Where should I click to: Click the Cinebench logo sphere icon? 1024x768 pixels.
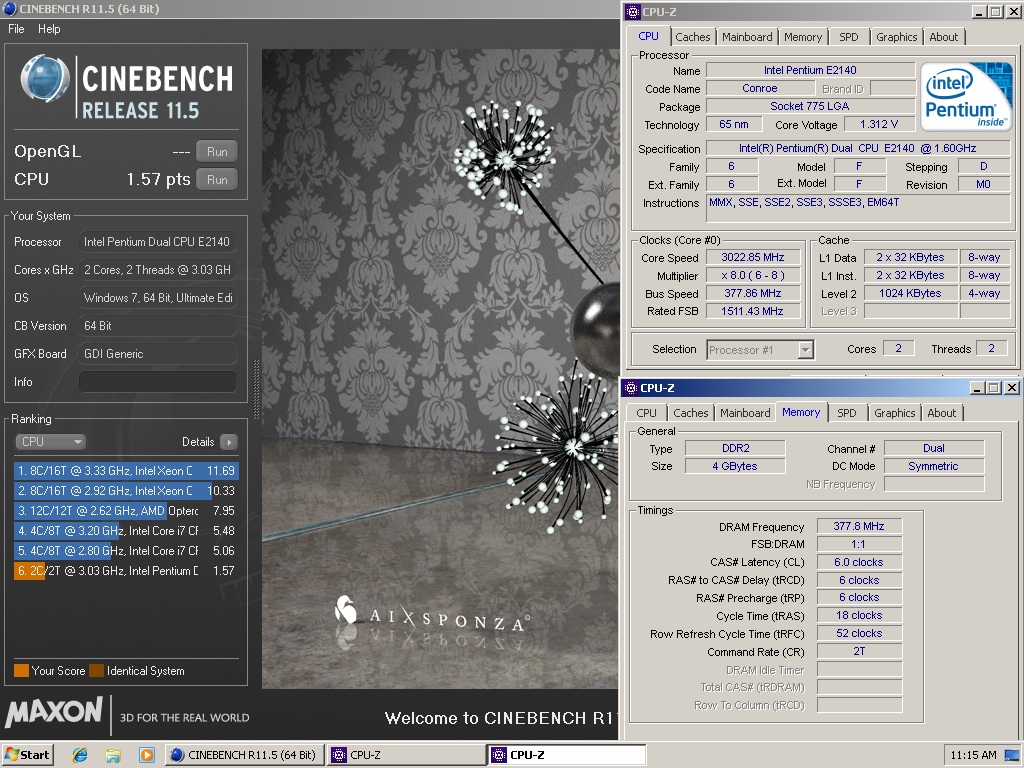(44, 78)
